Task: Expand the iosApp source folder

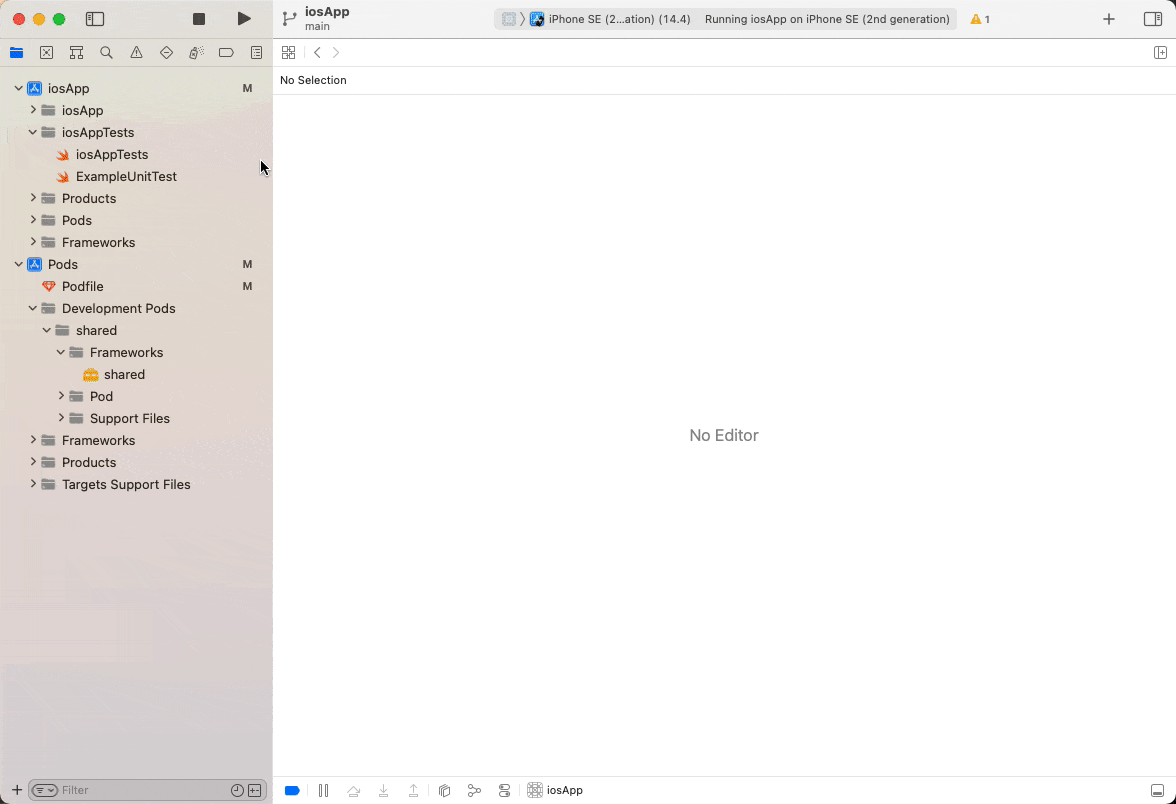Action: (33, 110)
